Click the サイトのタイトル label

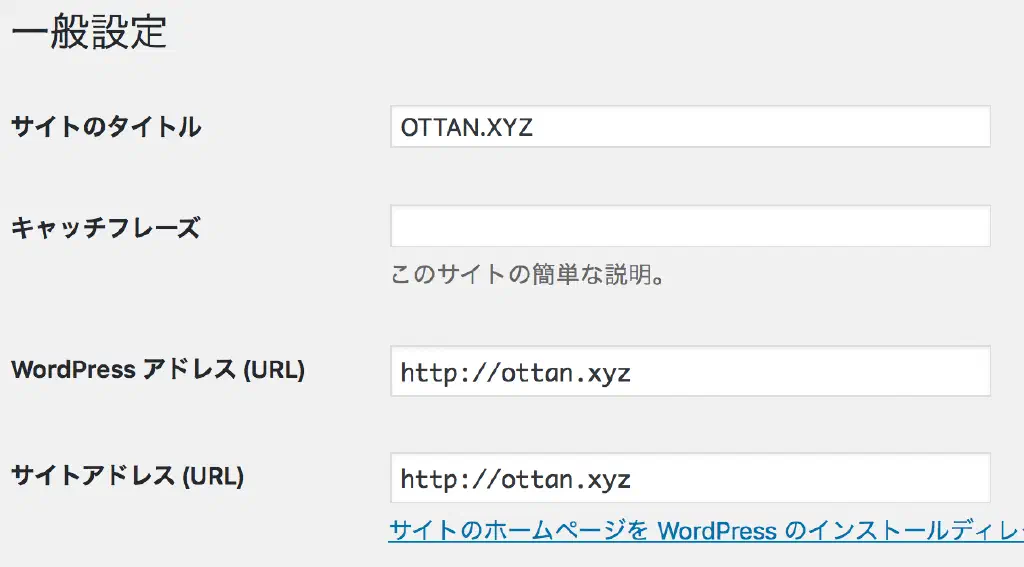click(x=106, y=127)
